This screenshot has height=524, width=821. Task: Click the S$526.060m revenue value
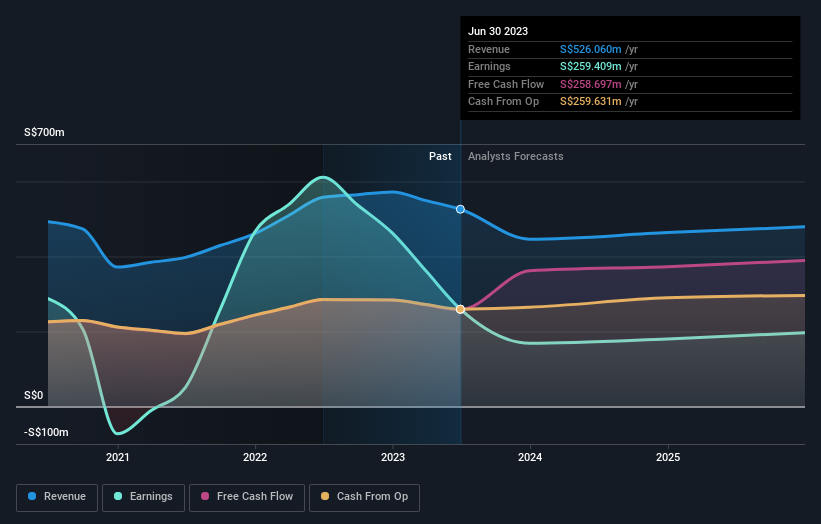point(591,49)
